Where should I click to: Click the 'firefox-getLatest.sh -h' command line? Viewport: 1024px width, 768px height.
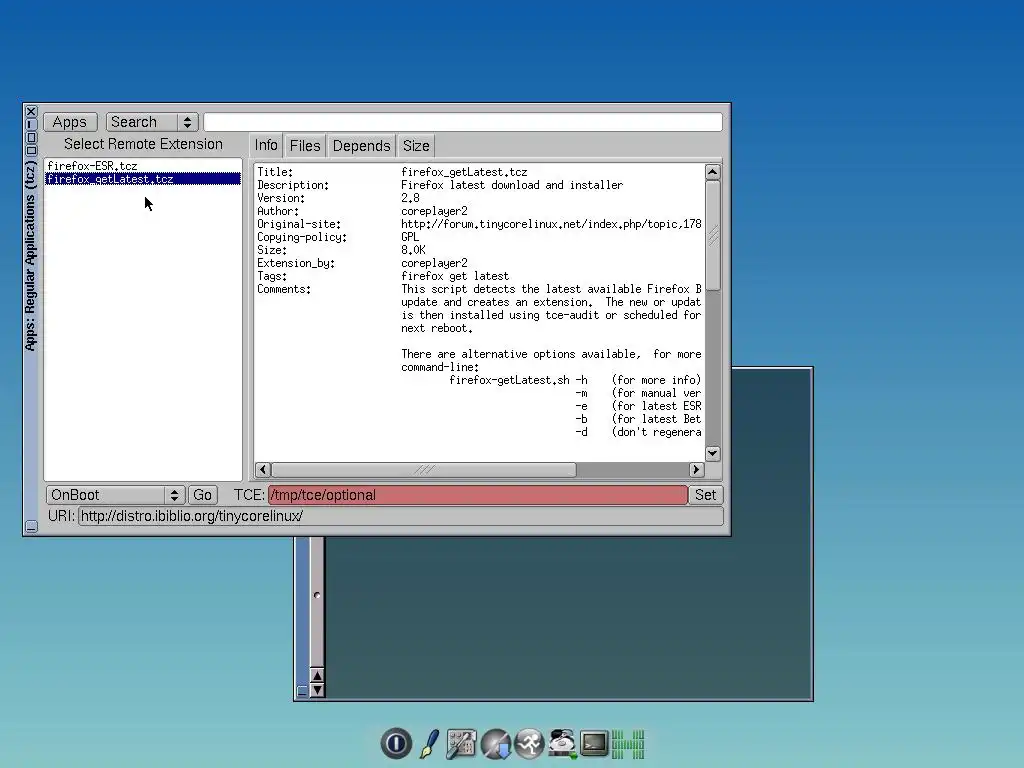click(519, 380)
